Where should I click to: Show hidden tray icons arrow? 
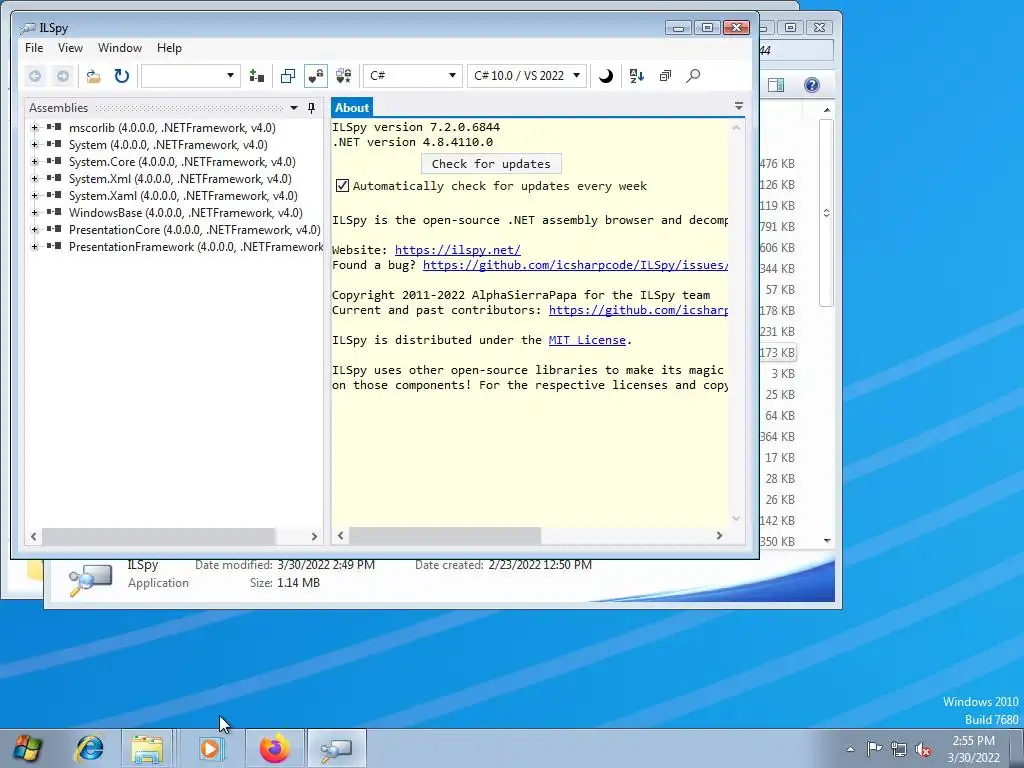(850, 749)
